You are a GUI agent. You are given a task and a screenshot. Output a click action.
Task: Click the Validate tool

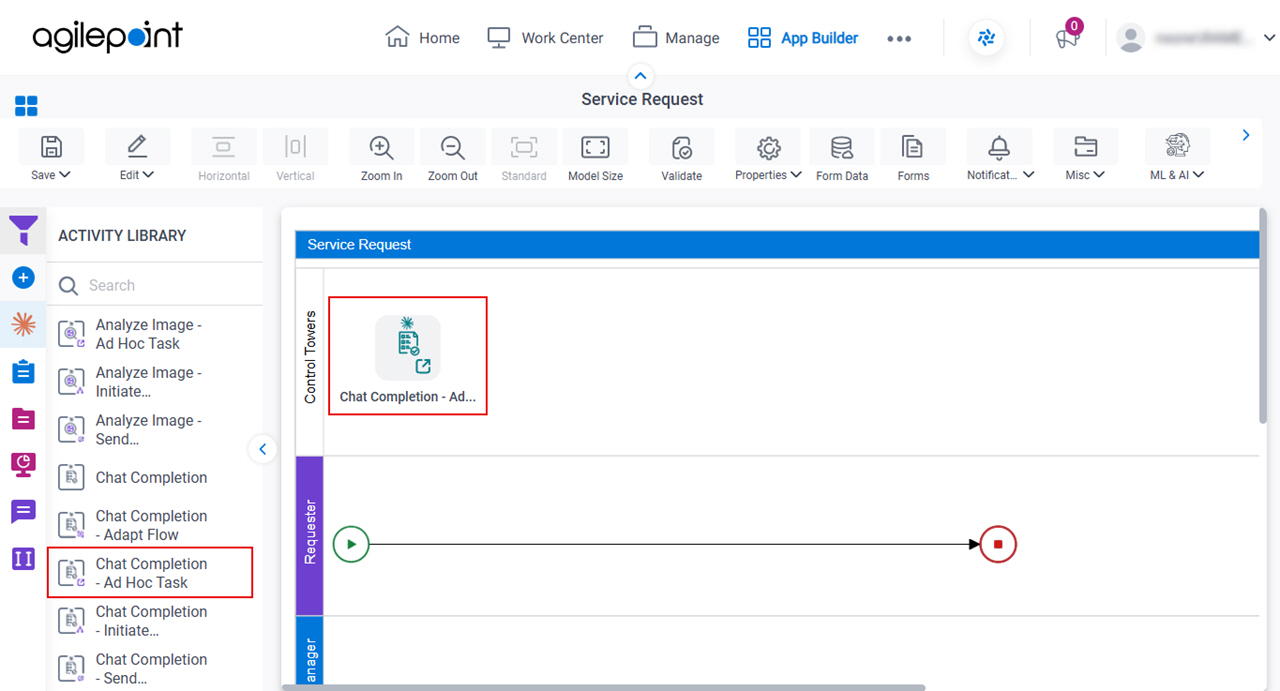point(682,156)
